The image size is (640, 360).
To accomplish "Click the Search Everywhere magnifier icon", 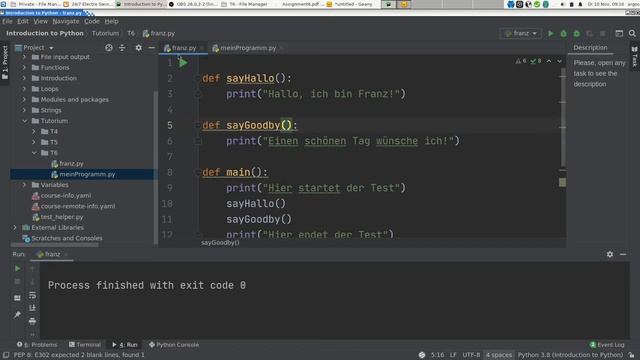I will coord(632,33).
